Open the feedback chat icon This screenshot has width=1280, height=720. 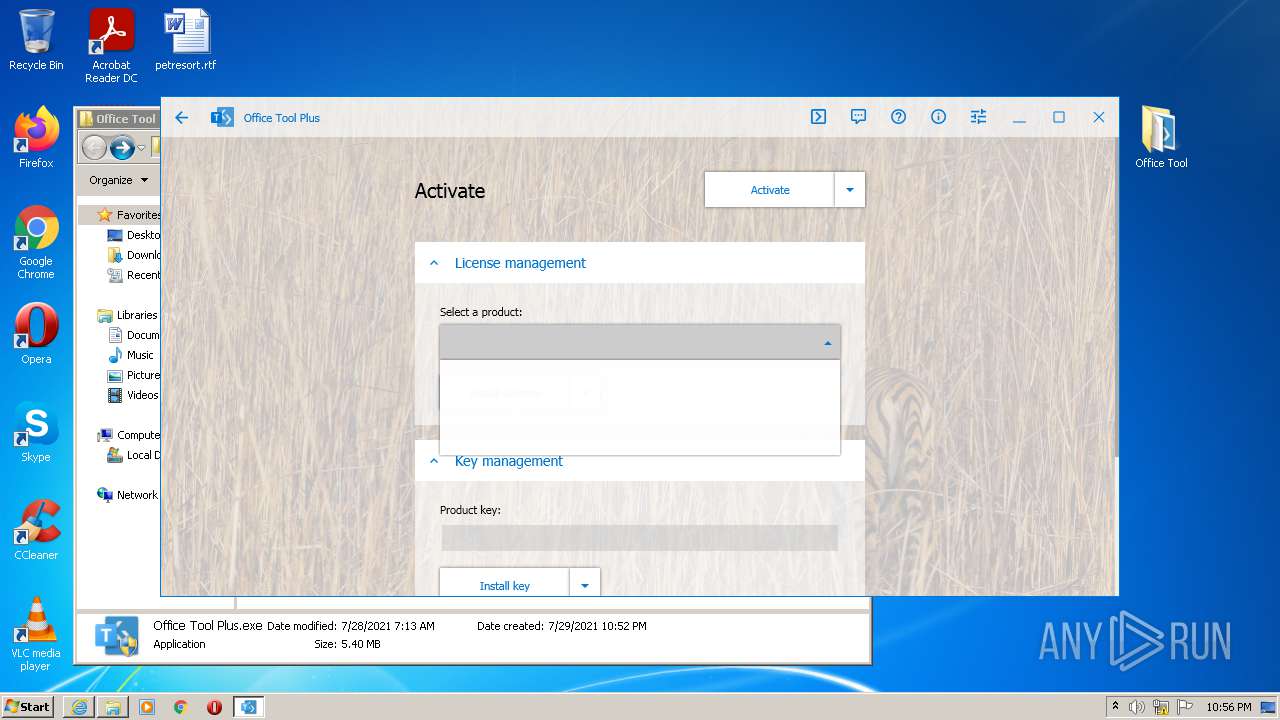(858, 117)
